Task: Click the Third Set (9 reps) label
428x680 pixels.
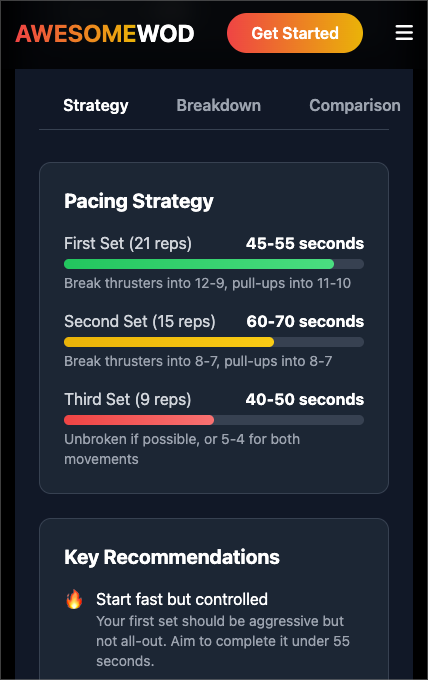Action: pyautogui.click(x=127, y=399)
